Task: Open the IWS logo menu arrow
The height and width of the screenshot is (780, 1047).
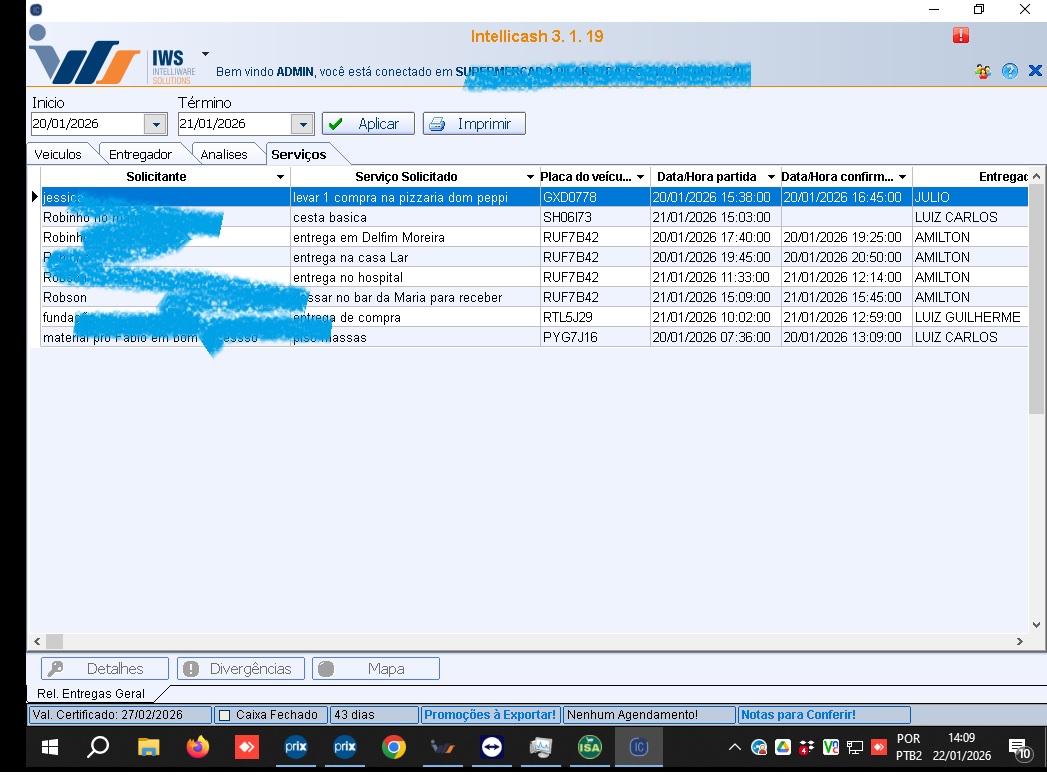Action: (x=205, y=54)
